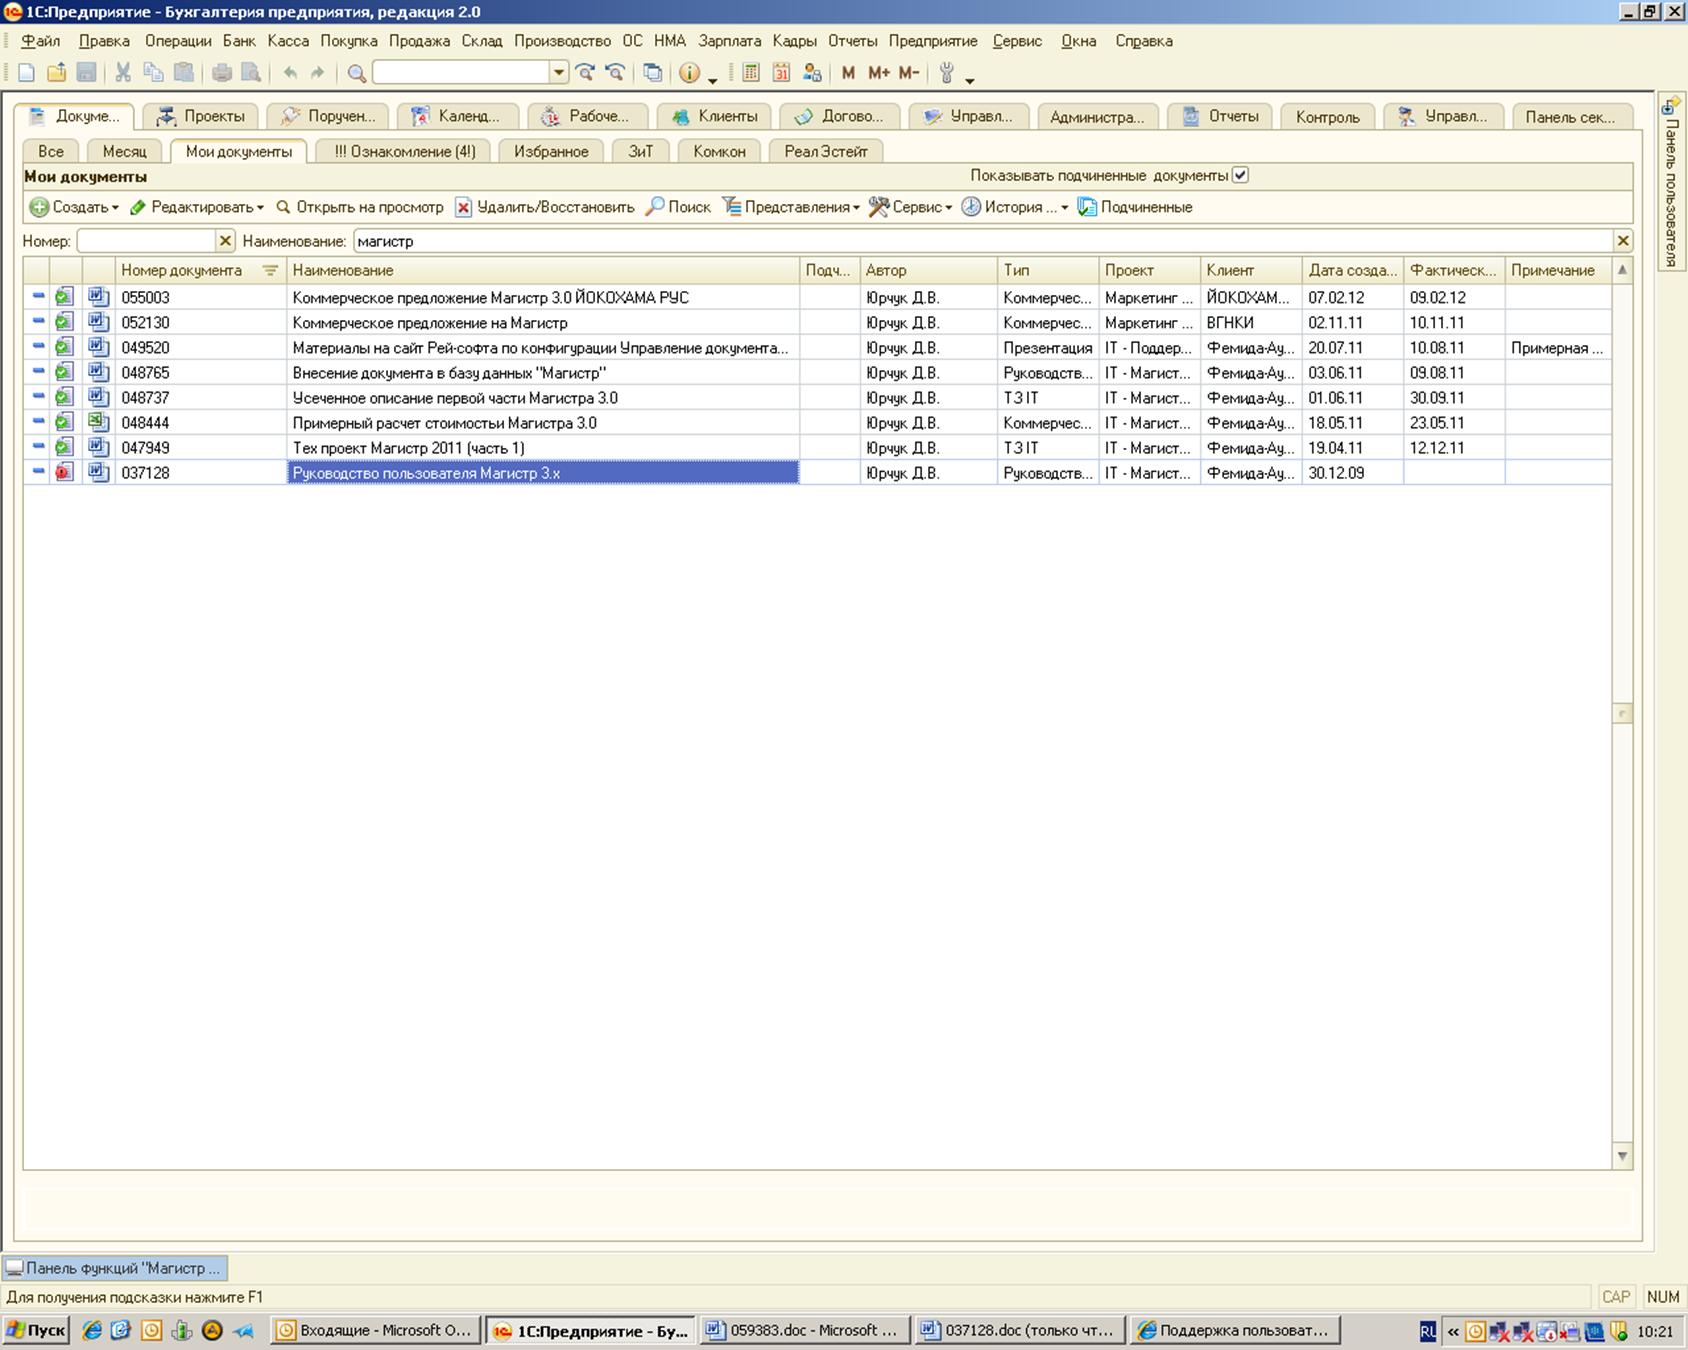The image size is (1688, 1350).
Task: Click the sort indicator in Номер документа header
Action: point(270,271)
